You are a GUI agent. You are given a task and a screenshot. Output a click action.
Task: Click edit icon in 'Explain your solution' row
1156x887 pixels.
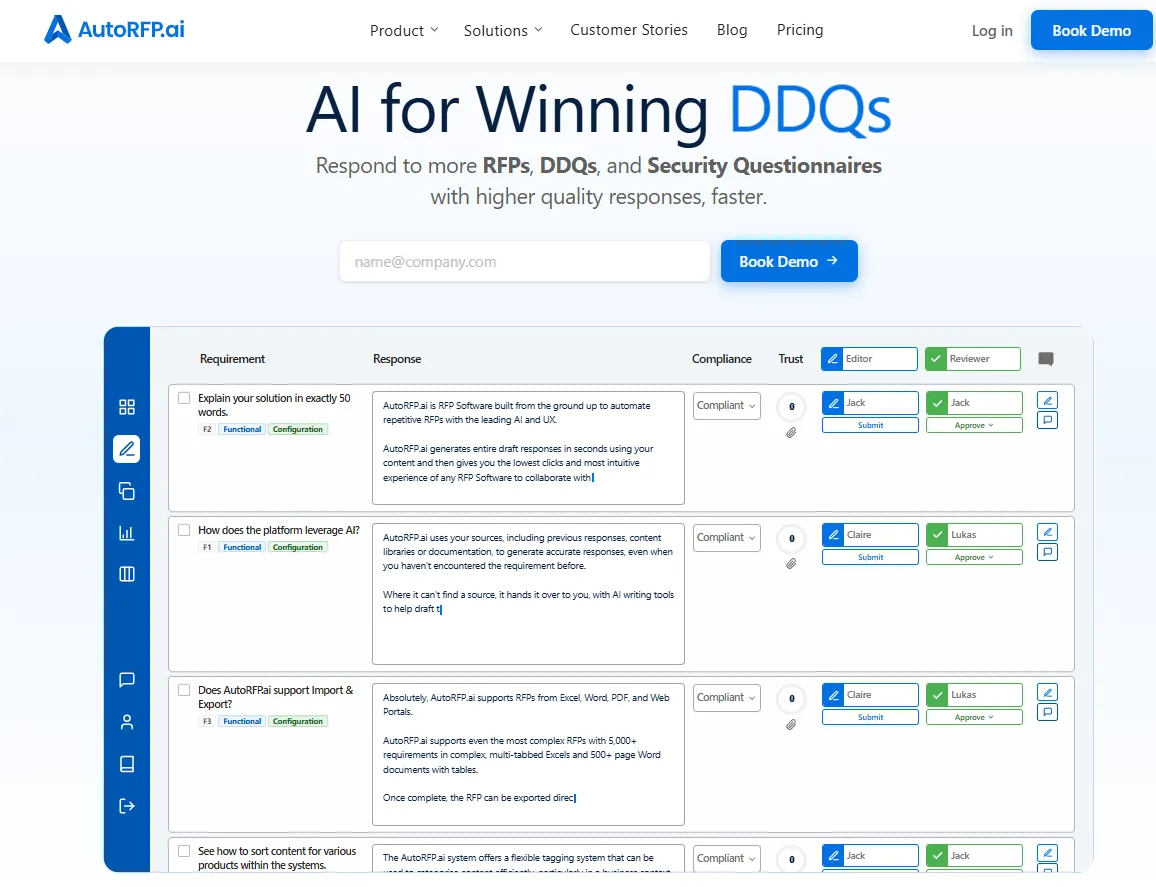pyautogui.click(x=1048, y=400)
